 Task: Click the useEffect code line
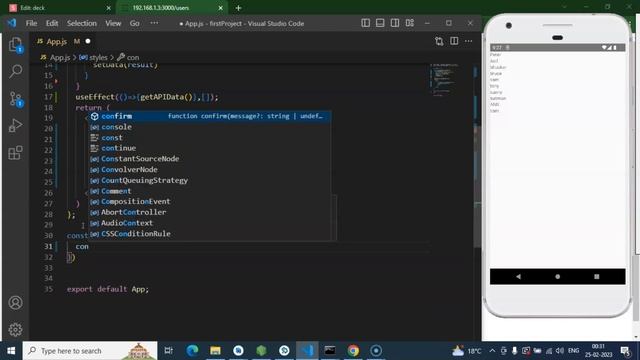click(x=147, y=97)
